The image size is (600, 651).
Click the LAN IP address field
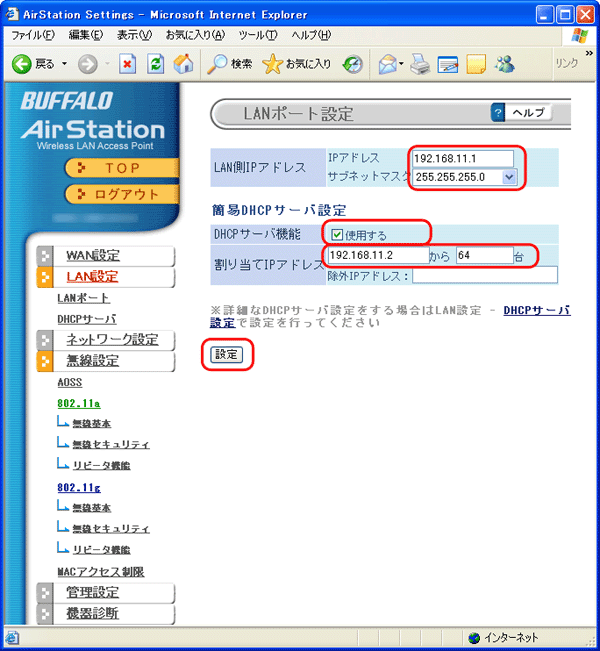[462, 158]
